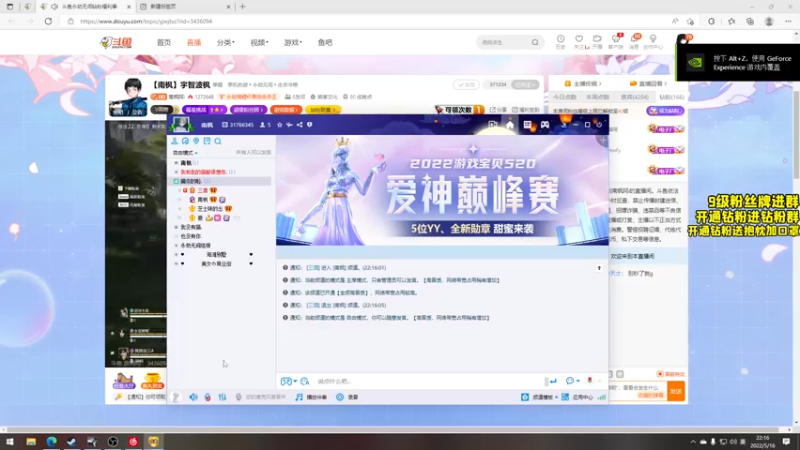This screenshot has width=800, height=450.
Task: Toggle the microphone lock icon in YY
Action: click(x=208, y=397)
